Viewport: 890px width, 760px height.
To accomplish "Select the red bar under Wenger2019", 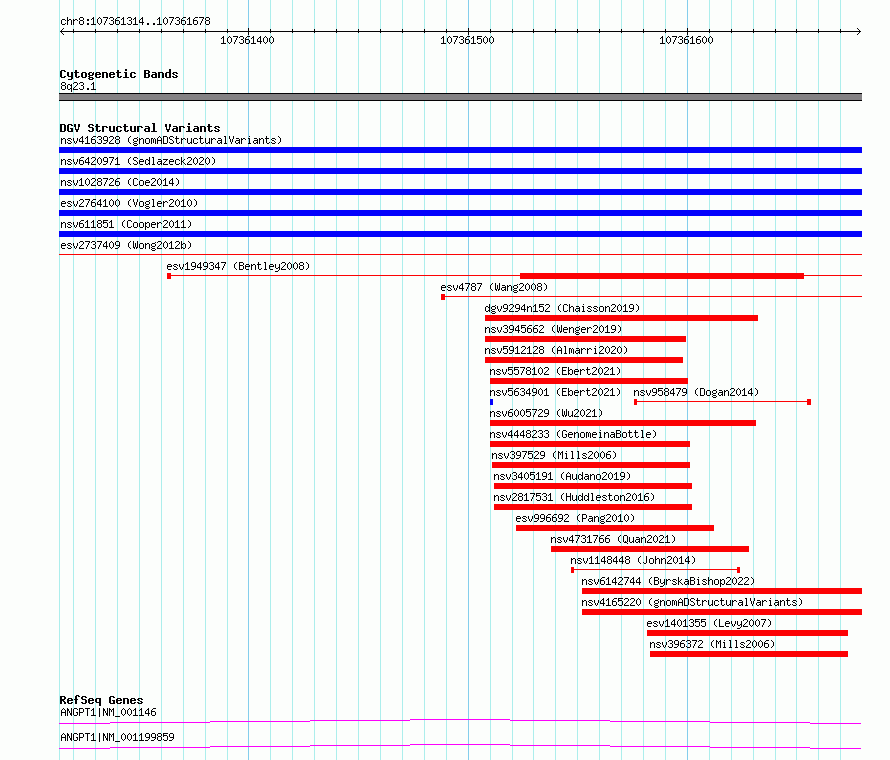I will tap(585, 339).
